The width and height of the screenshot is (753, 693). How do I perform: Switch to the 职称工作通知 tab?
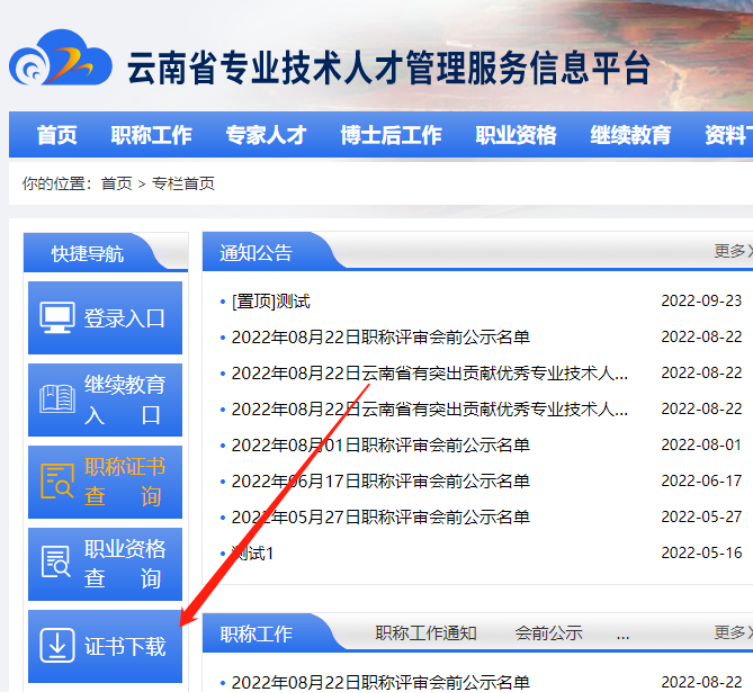point(426,633)
